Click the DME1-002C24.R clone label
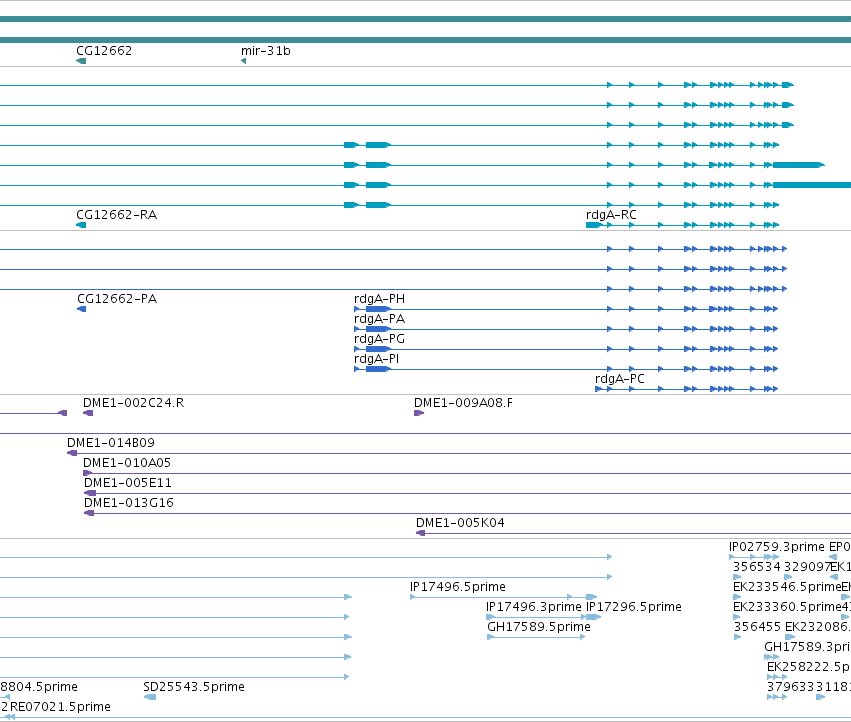851x722 pixels. click(x=133, y=403)
